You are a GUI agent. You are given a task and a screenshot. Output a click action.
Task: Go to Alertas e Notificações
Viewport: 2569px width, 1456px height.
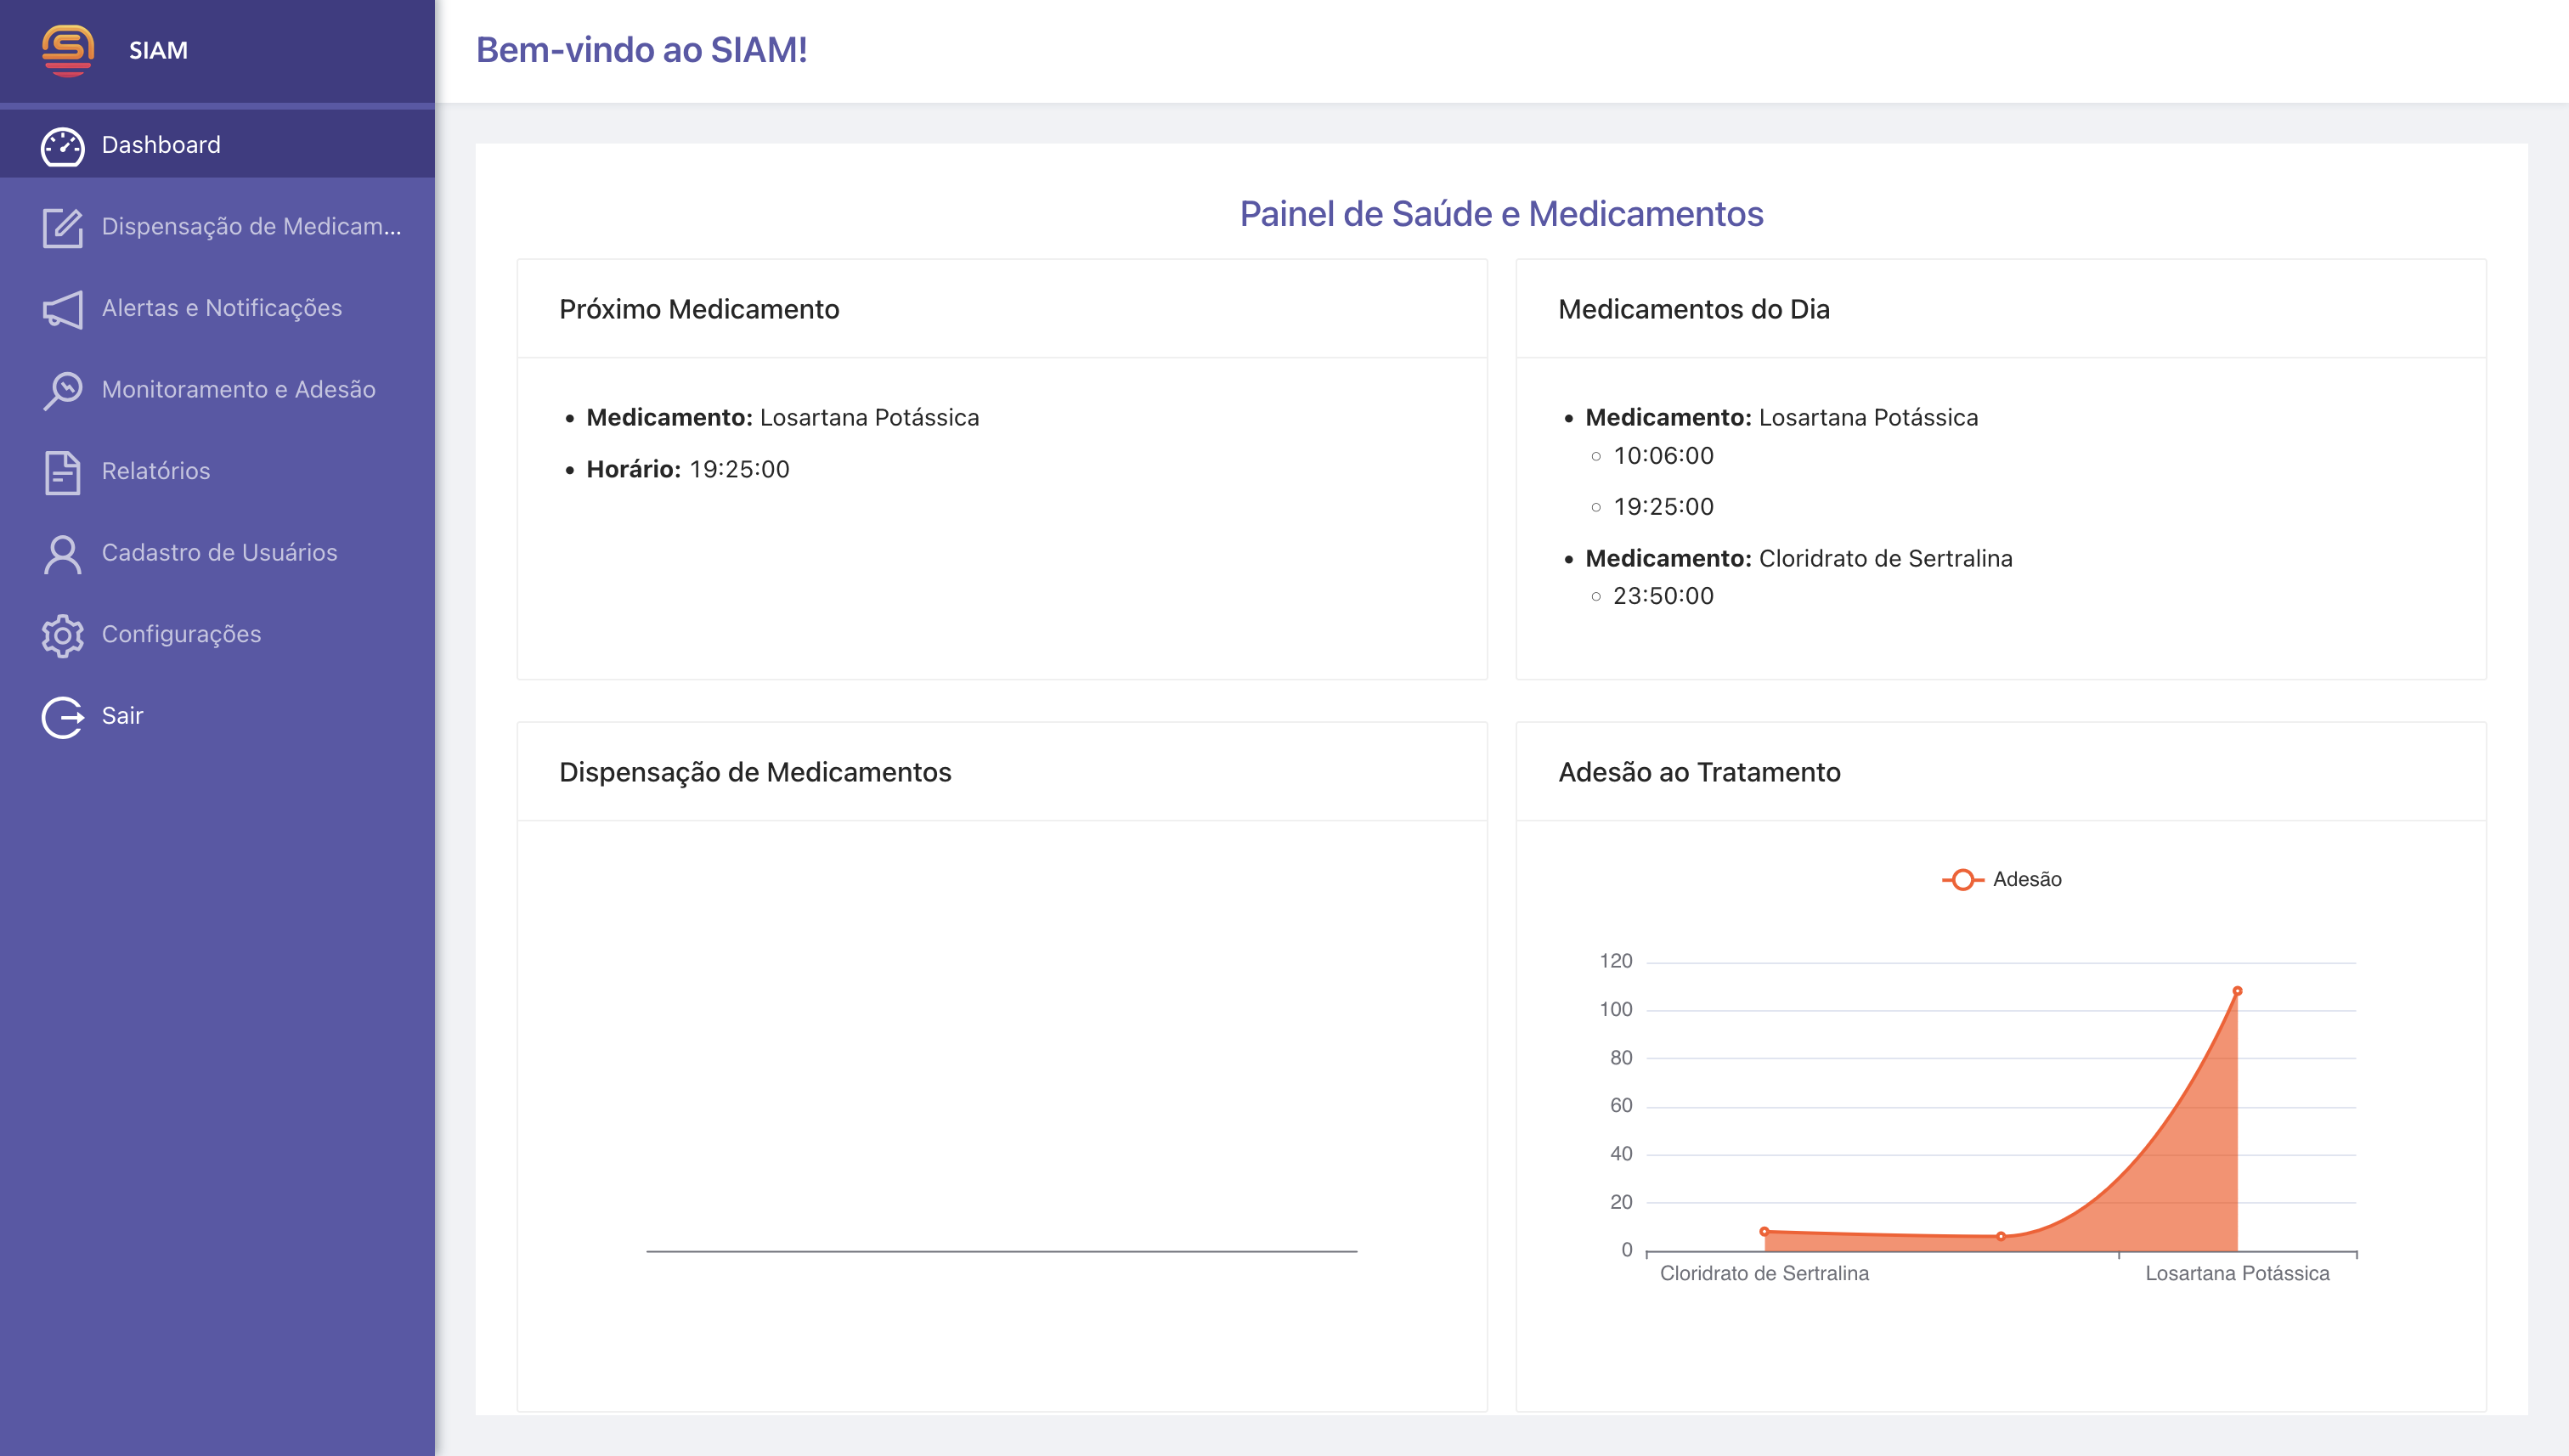click(221, 308)
